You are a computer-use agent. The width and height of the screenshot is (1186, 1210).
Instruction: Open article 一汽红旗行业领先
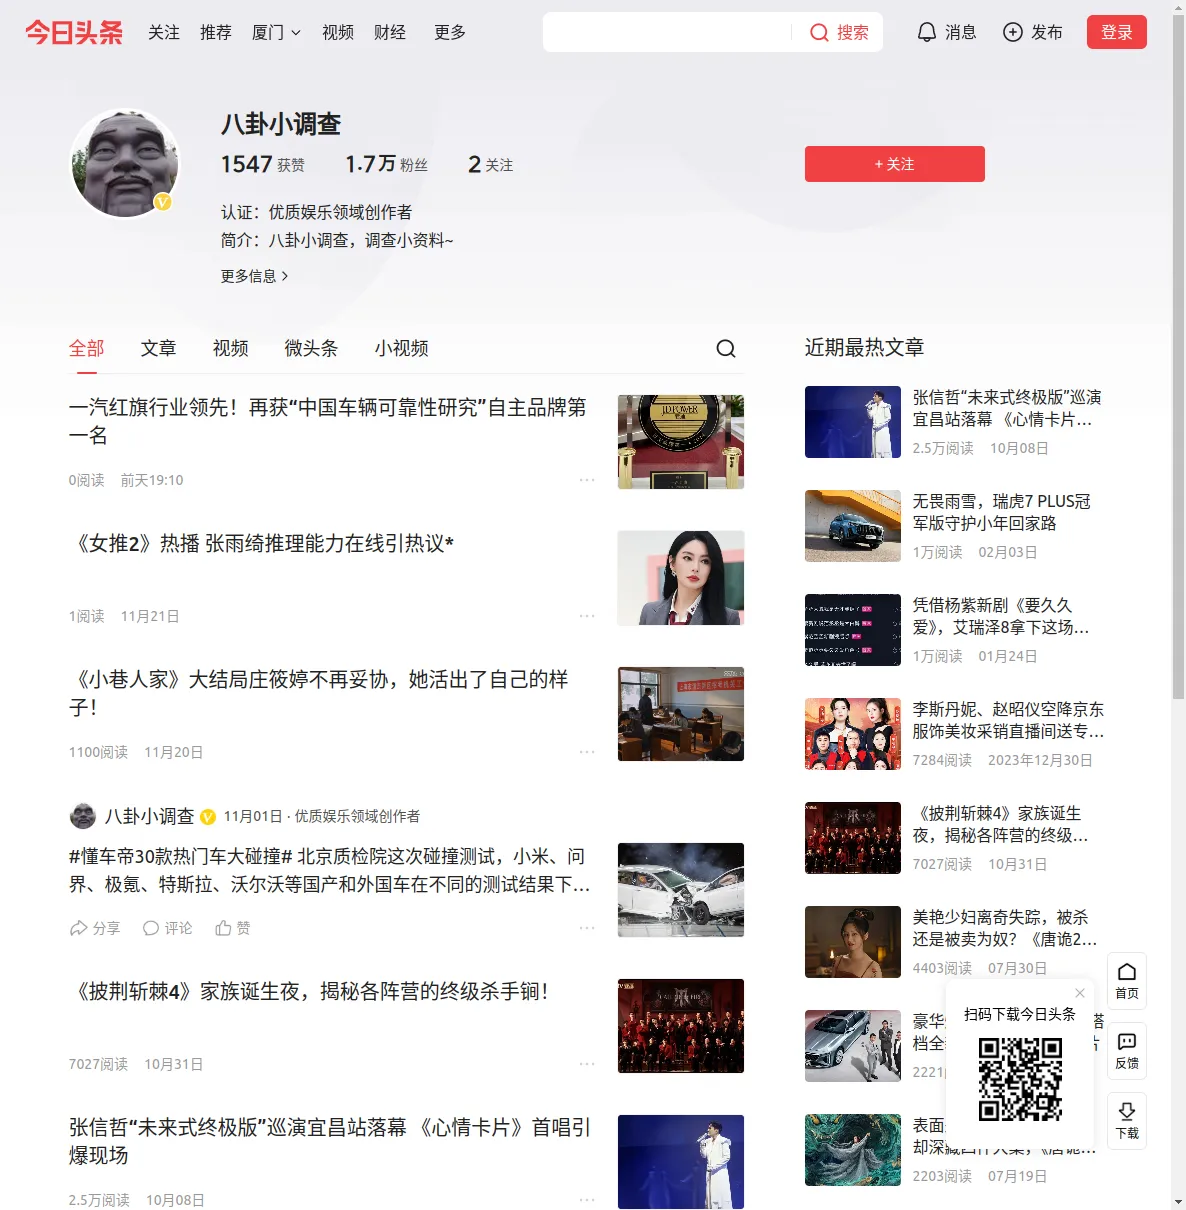328,421
